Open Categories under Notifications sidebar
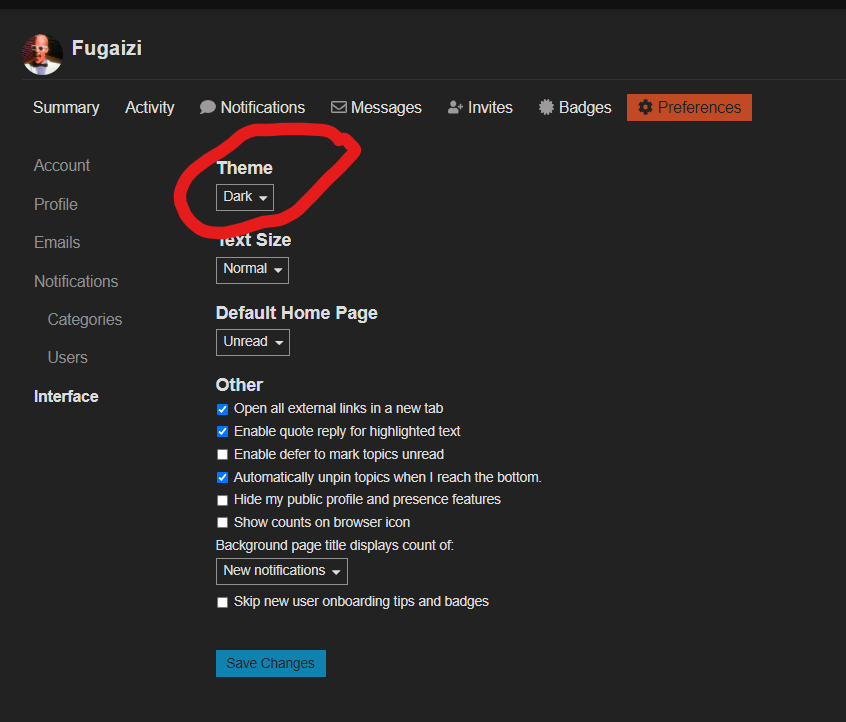This screenshot has height=722, width=846. tap(85, 319)
